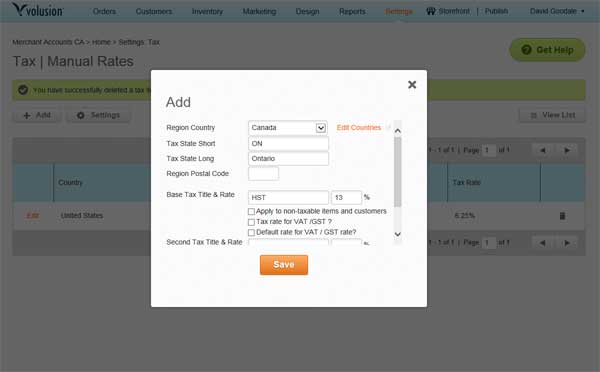600x372 pixels.
Task: Click the Add button with plus icon
Action: pyautogui.click(x=37, y=115)
